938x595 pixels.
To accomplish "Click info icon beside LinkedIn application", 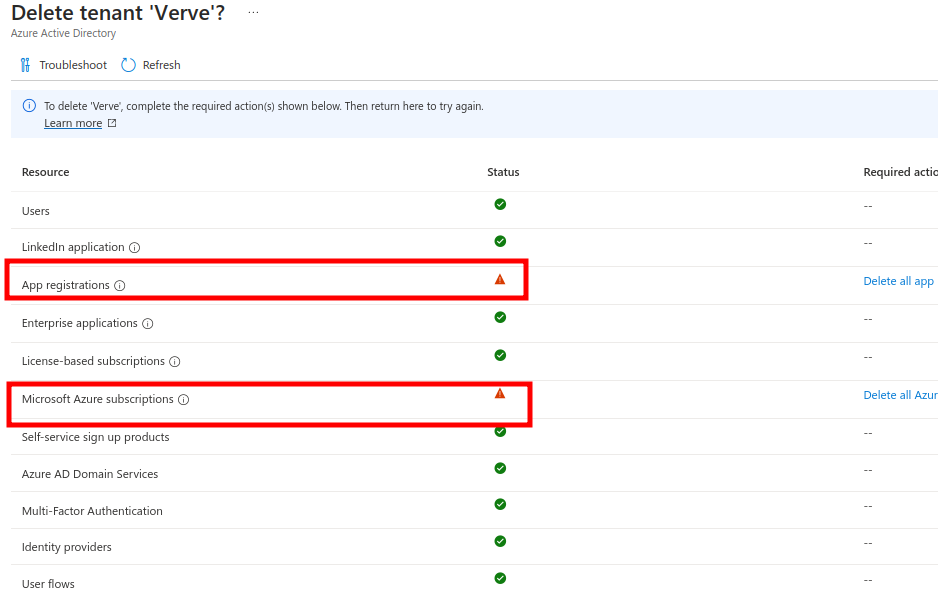I will [x=135, y=248].
